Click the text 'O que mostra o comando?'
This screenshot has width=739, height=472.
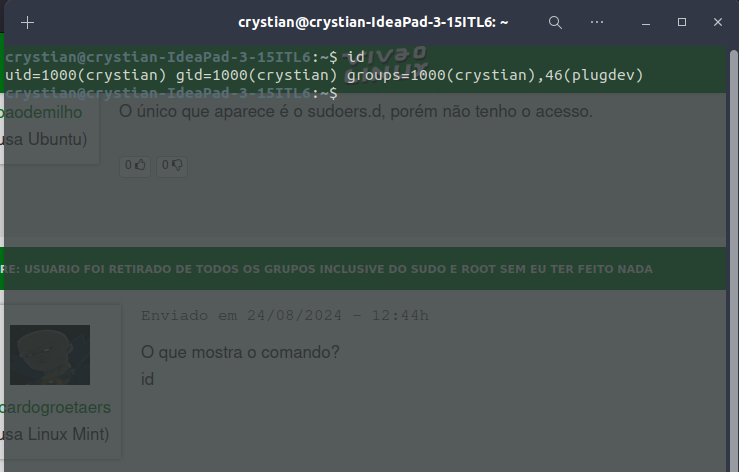(240, 352)
